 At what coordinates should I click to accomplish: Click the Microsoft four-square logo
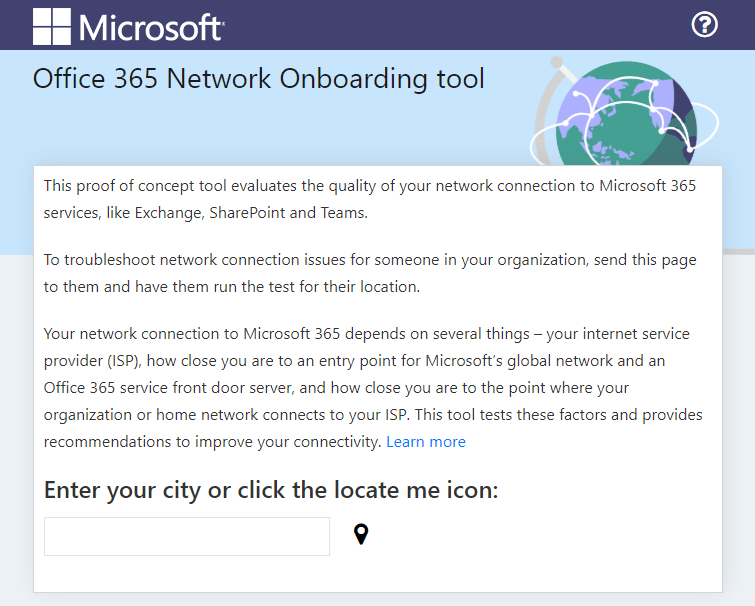[x=52, y=26]
